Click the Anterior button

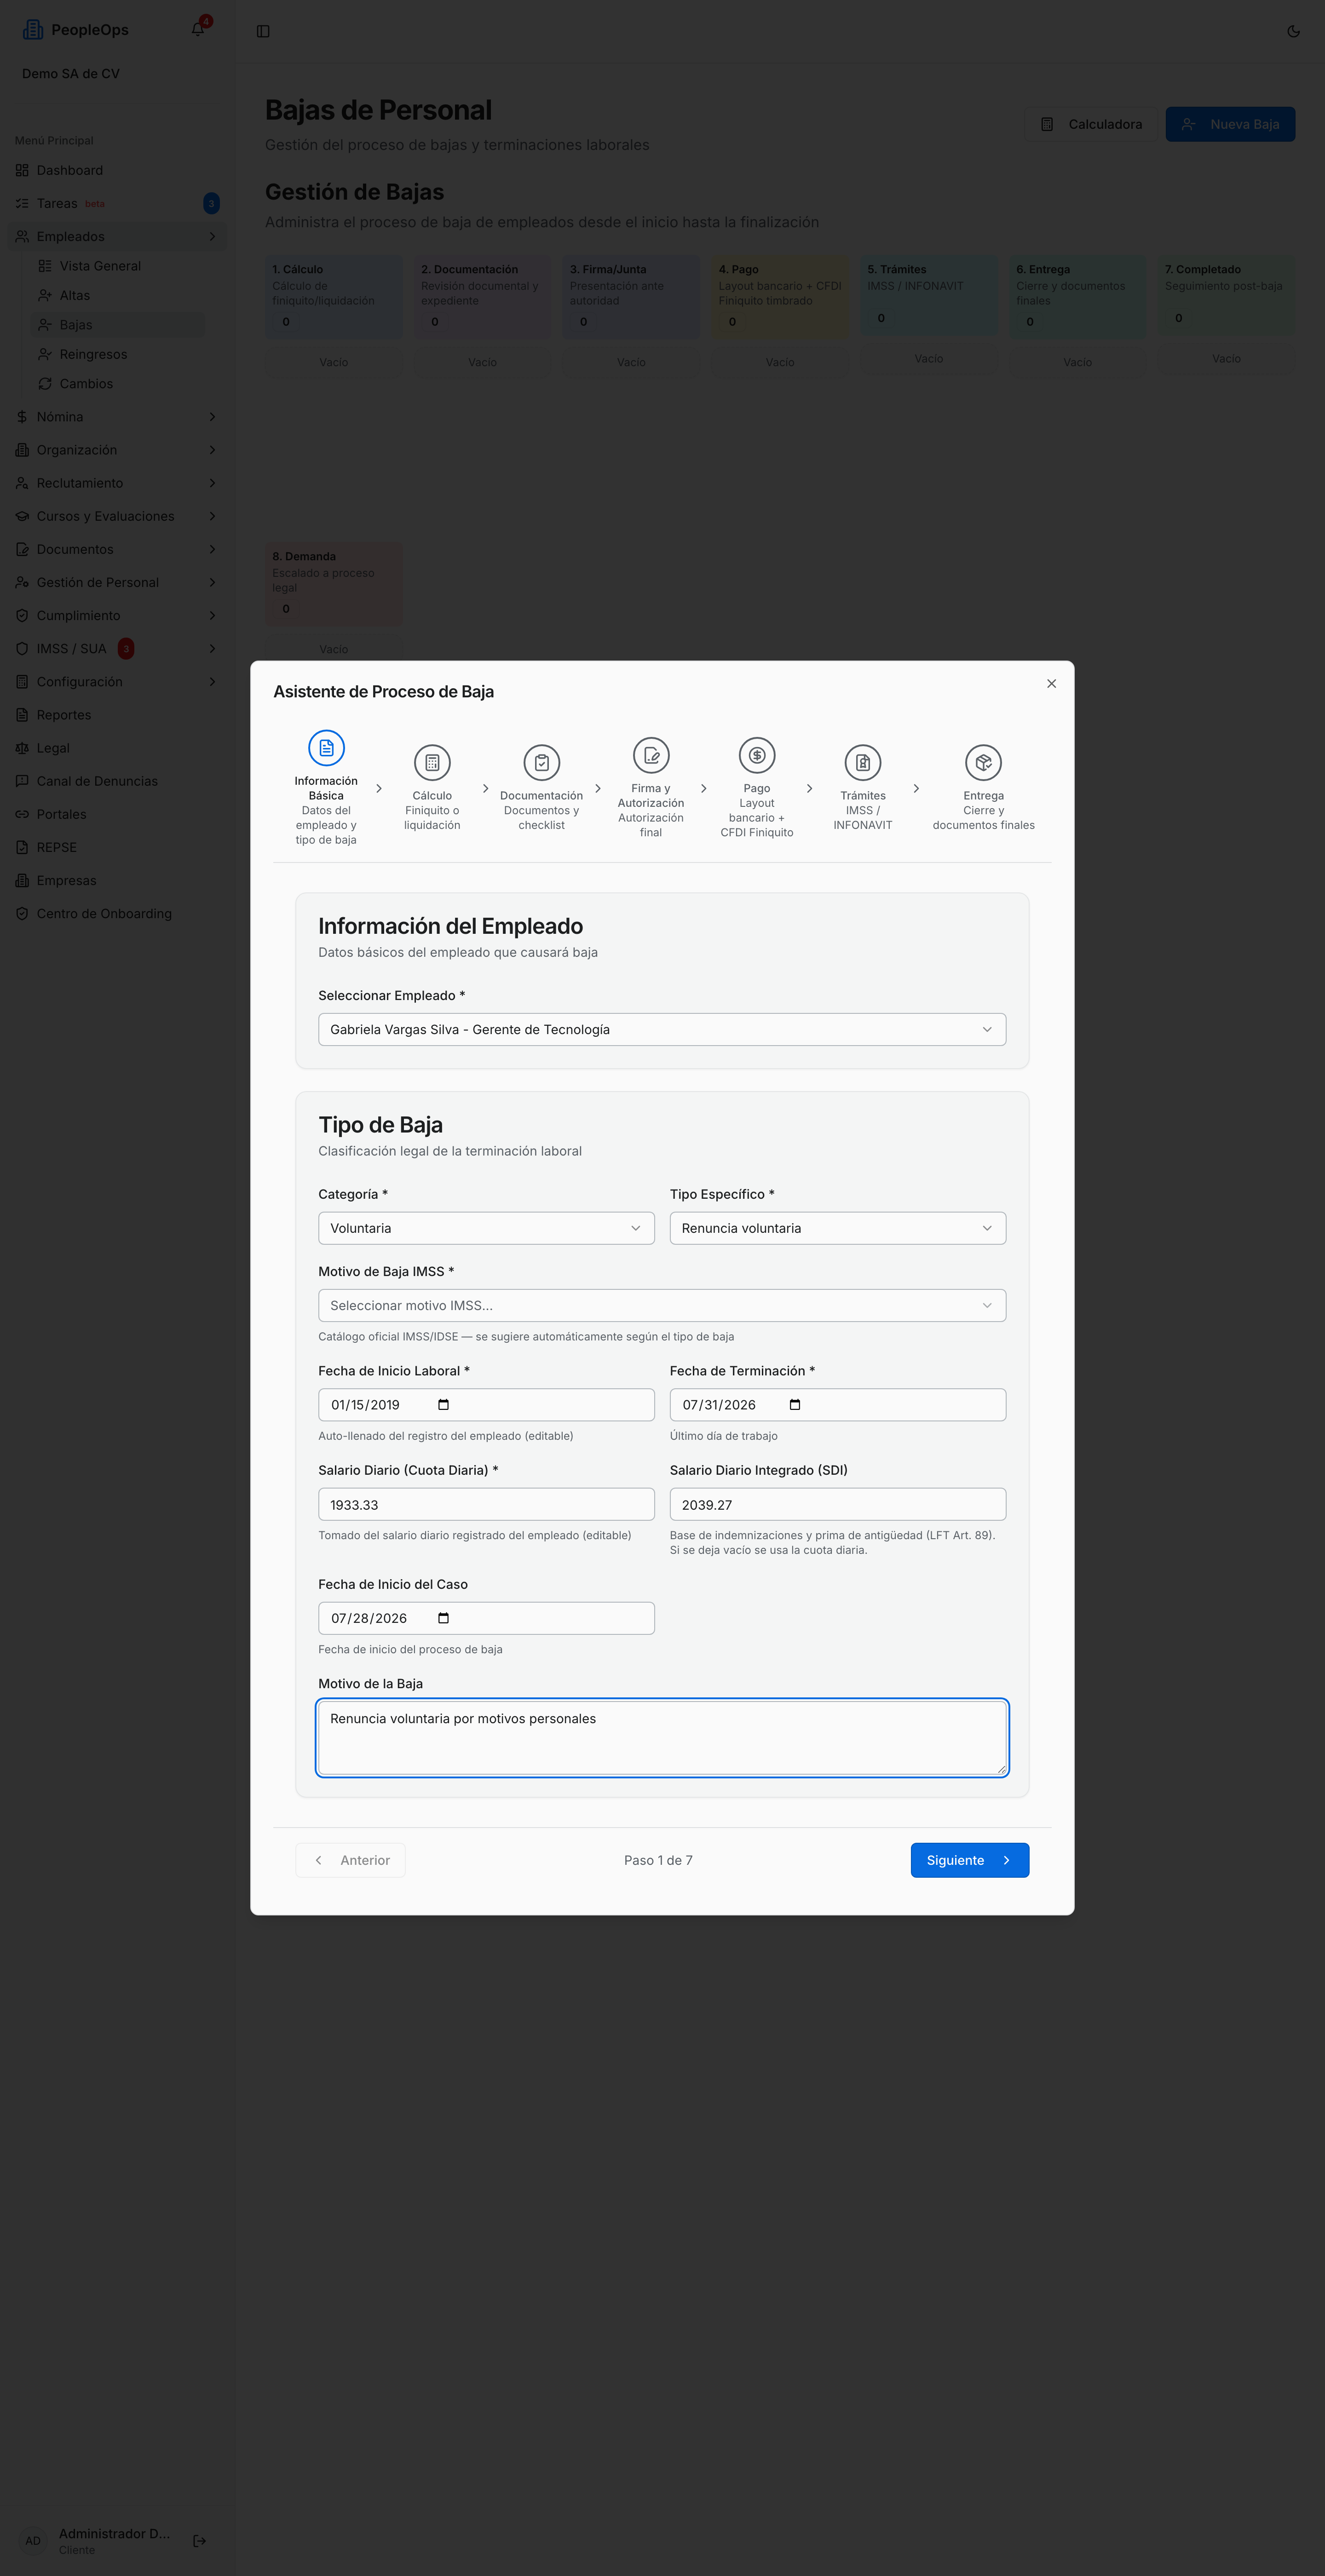click(x=350, y=1860)
